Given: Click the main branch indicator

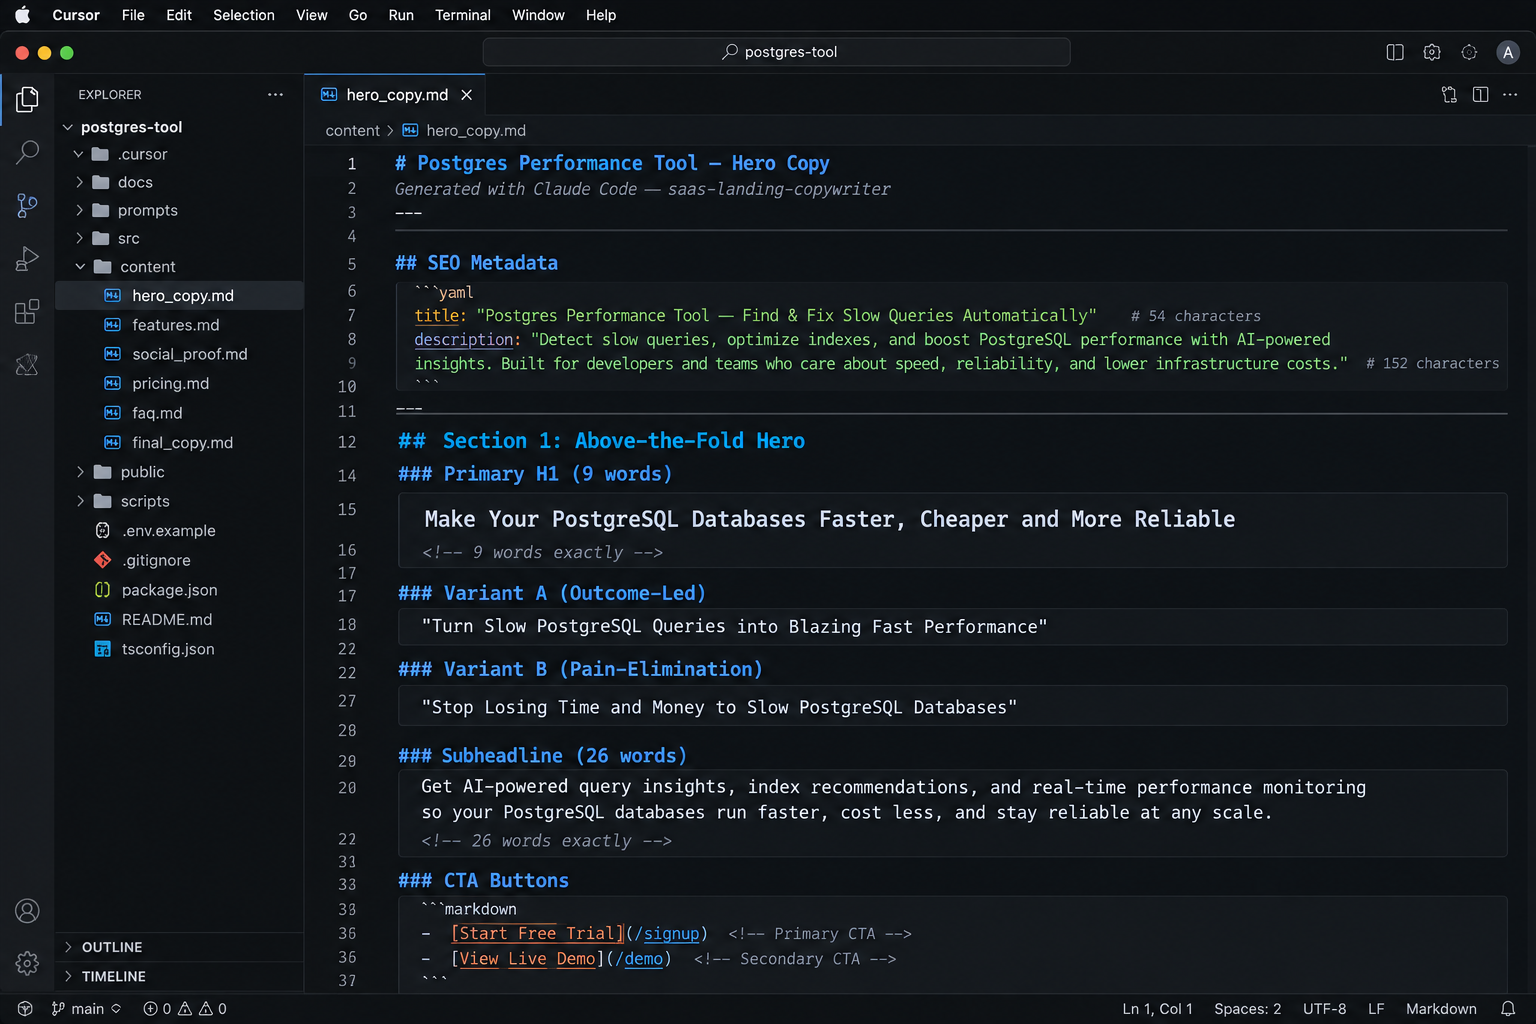Looking at the screenshot, I should (86, 1009).
